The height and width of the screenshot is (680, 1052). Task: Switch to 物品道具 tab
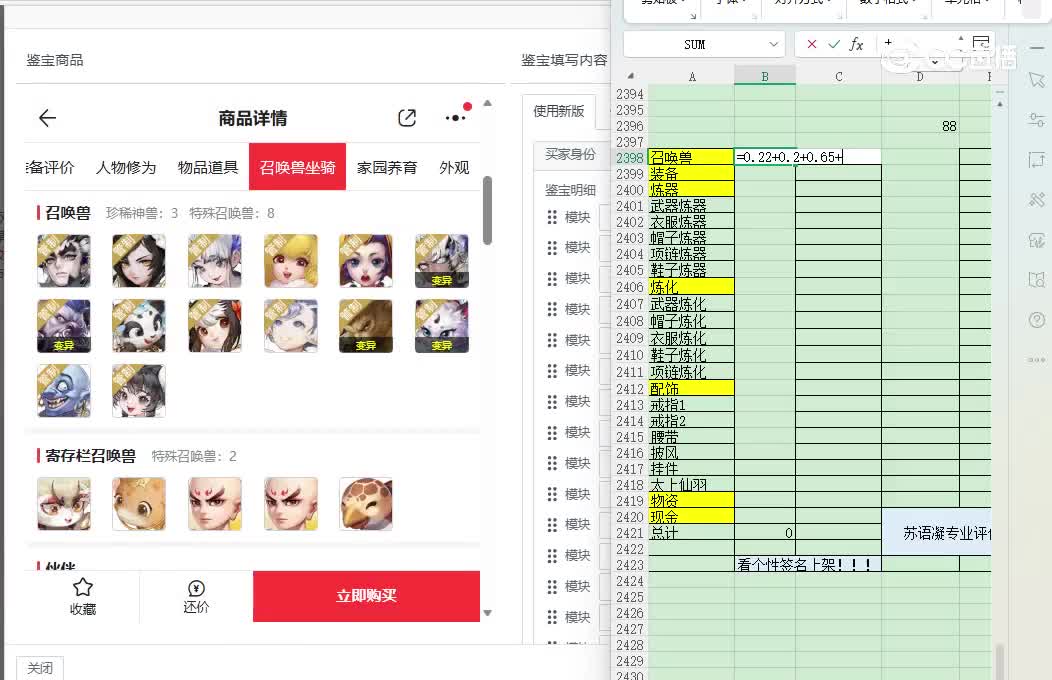[208, 167]
